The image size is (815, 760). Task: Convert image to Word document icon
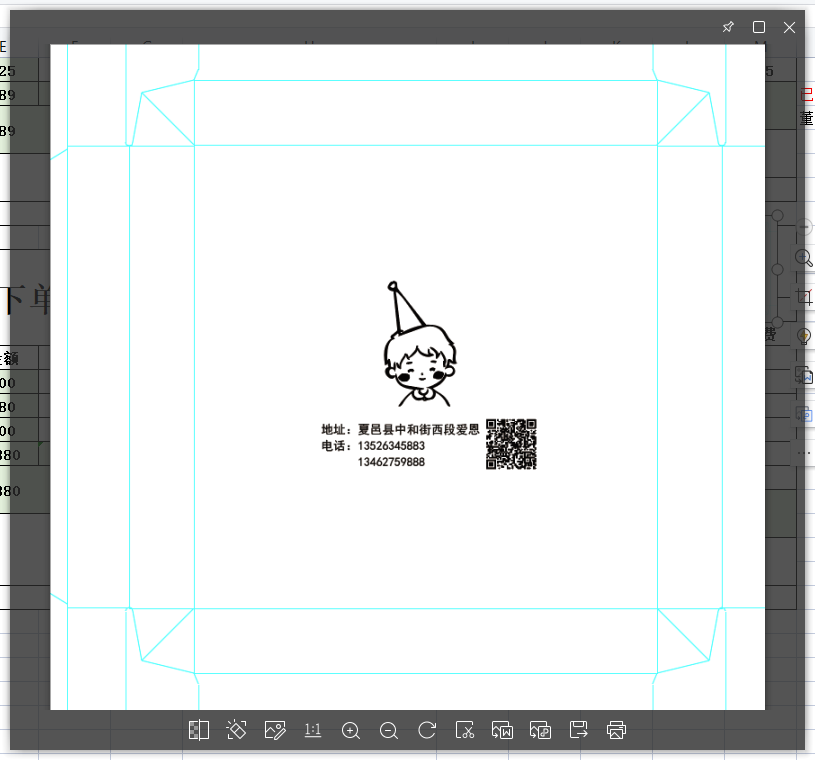(x=502, y=730)
